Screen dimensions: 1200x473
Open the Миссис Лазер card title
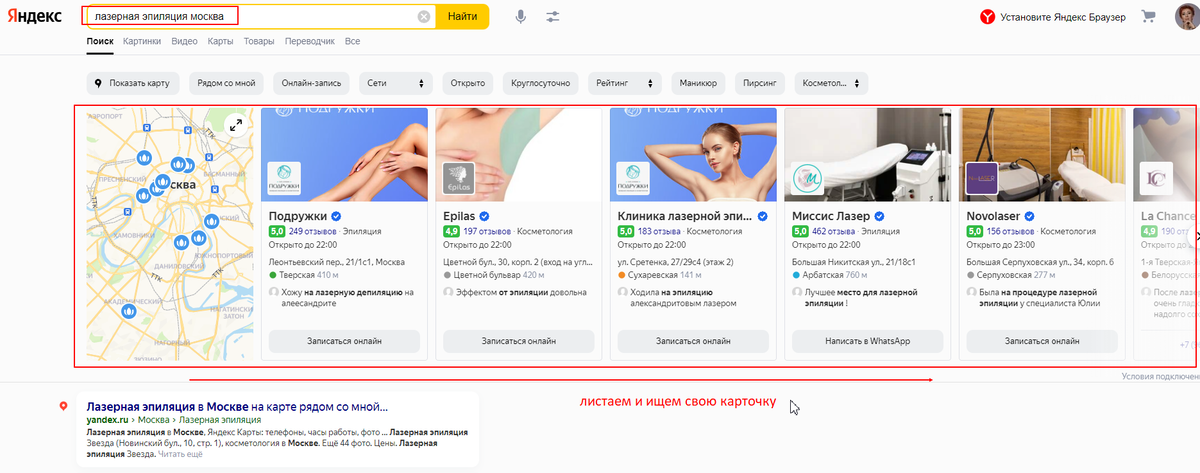(x=830, y=216)
